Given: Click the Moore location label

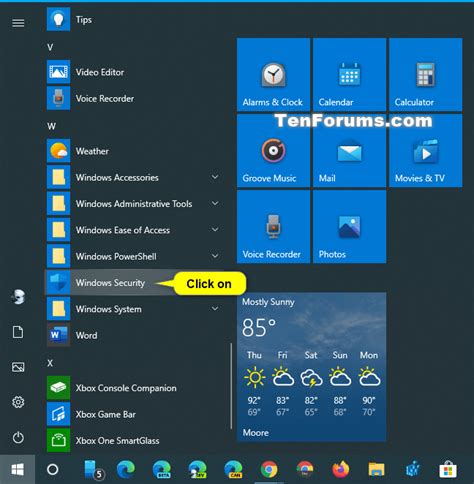Looking at the screenshot, I should pyautogui.click(x=256, y=432).
